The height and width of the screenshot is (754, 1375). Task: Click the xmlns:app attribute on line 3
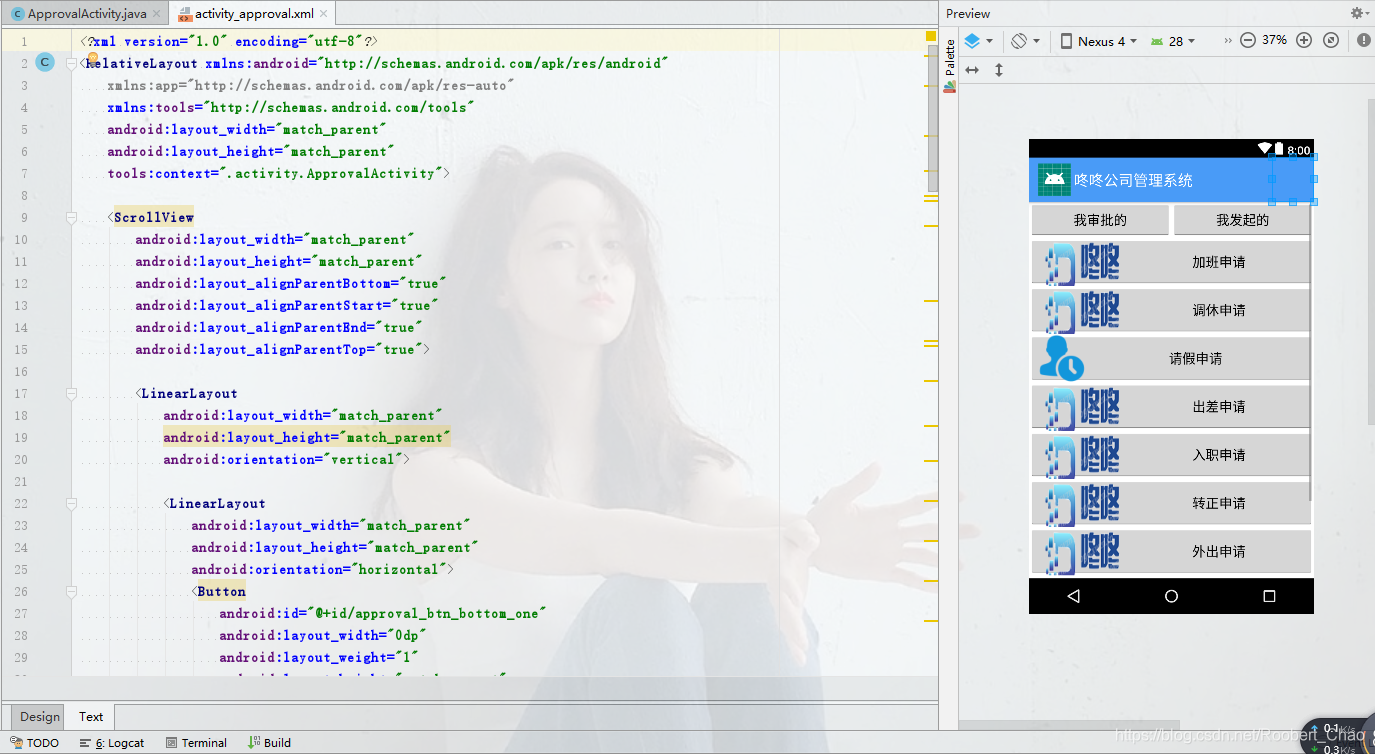pyautogui.click(x=311, y=85)
